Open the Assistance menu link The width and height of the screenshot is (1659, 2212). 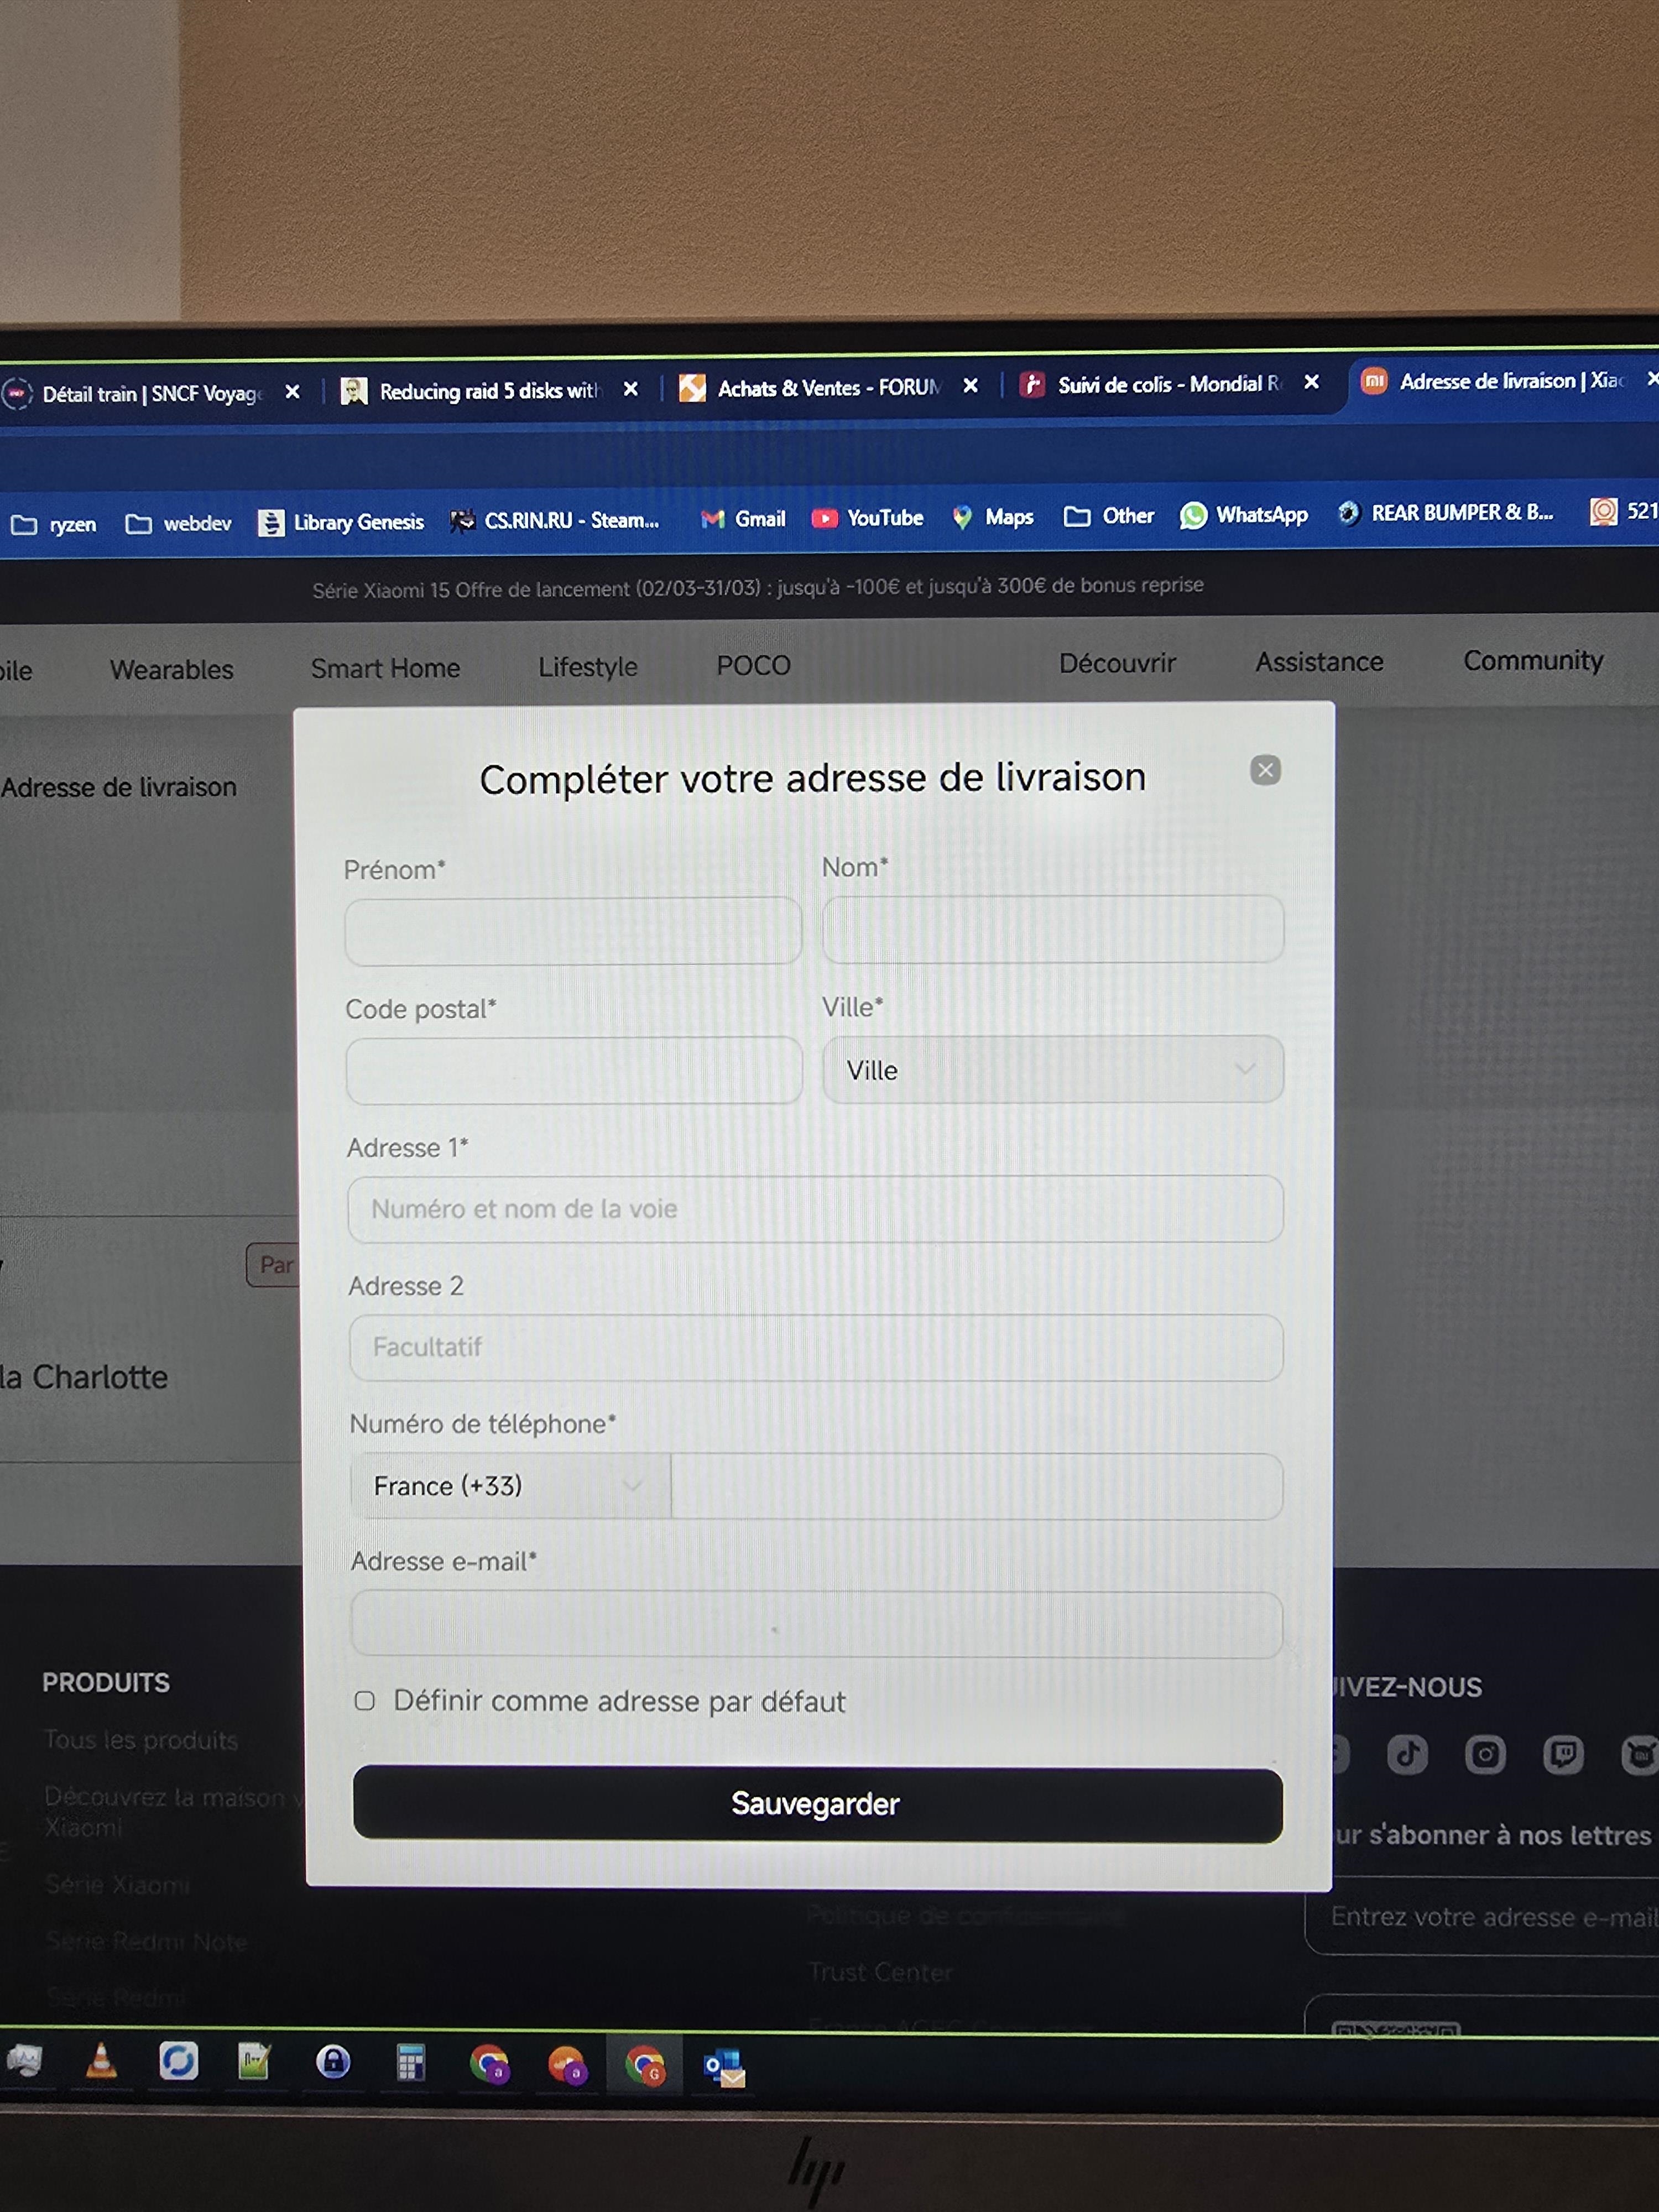pyautogui.click(x=1319, y=662)
